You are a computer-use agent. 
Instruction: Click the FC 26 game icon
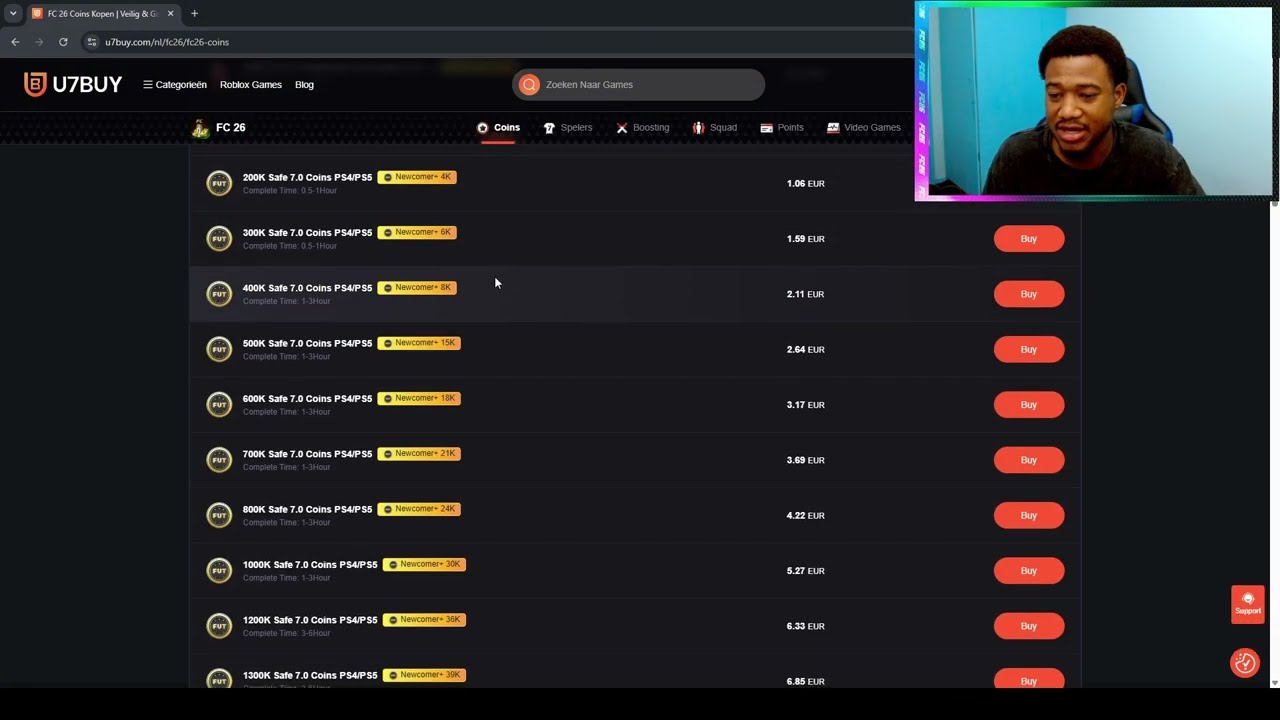201,128
